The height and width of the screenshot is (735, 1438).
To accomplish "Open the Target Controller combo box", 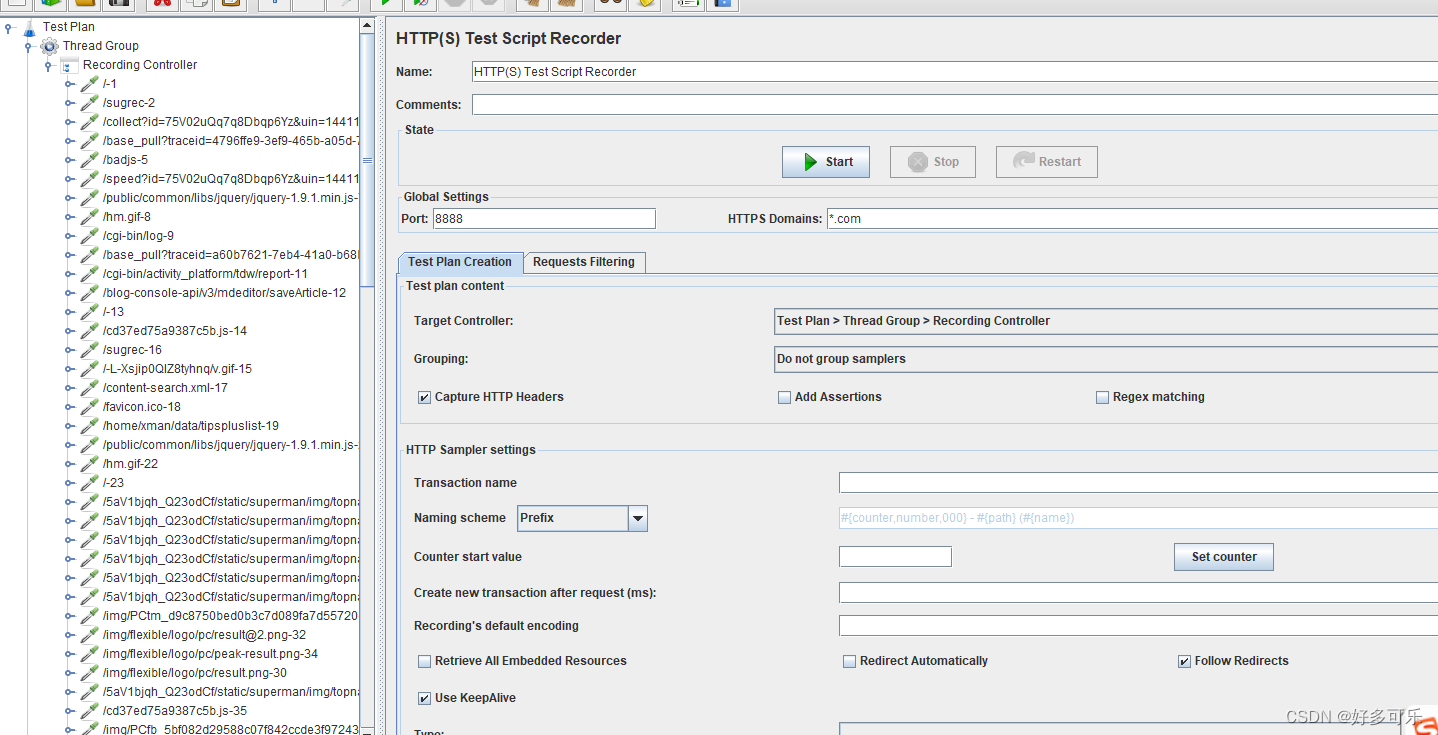I will pos(1106,321).
